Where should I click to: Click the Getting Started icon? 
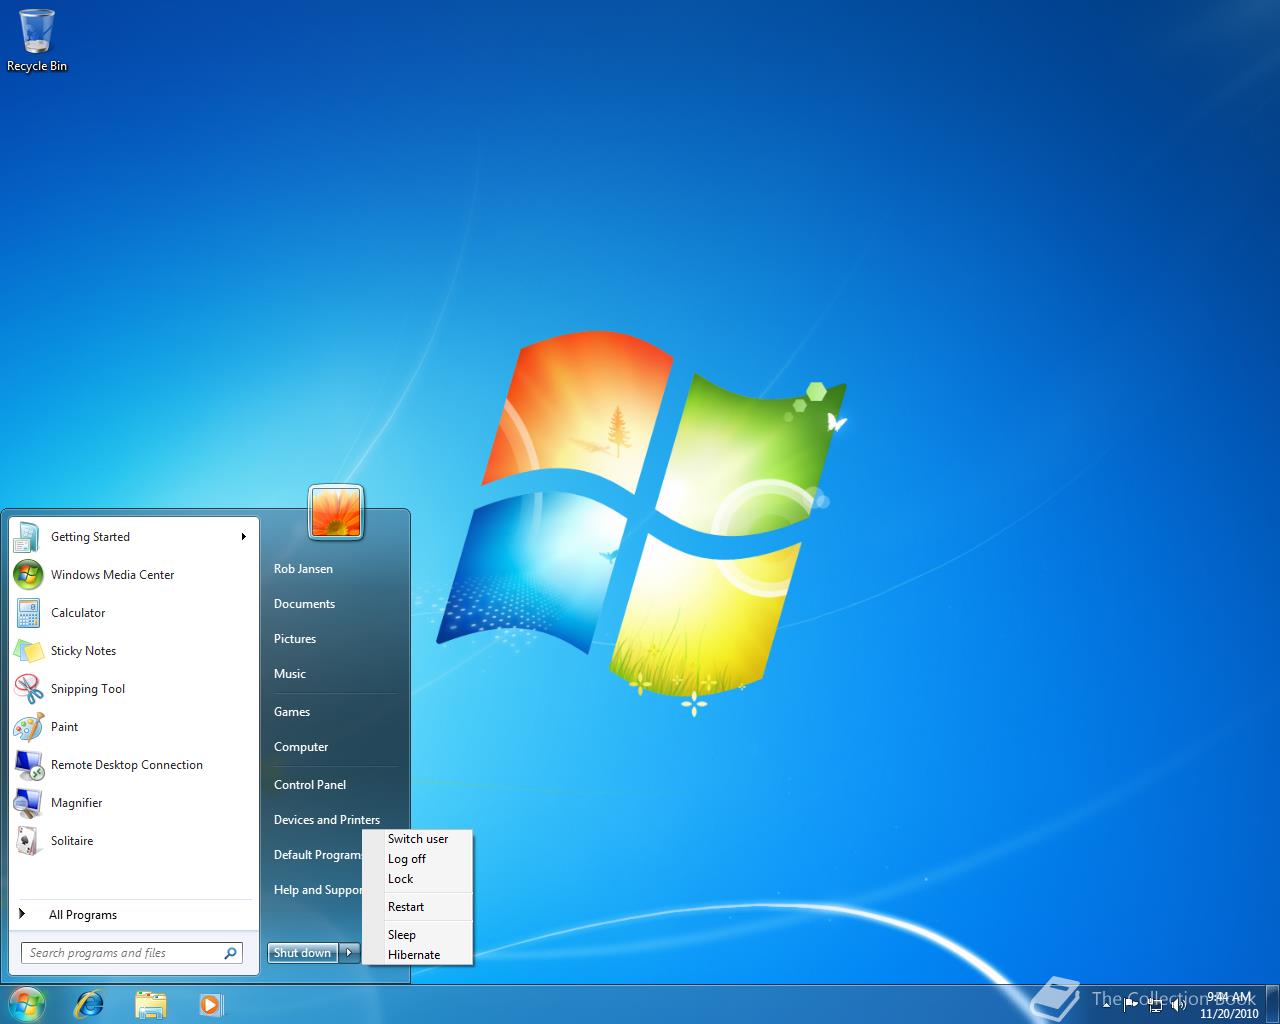27,537
